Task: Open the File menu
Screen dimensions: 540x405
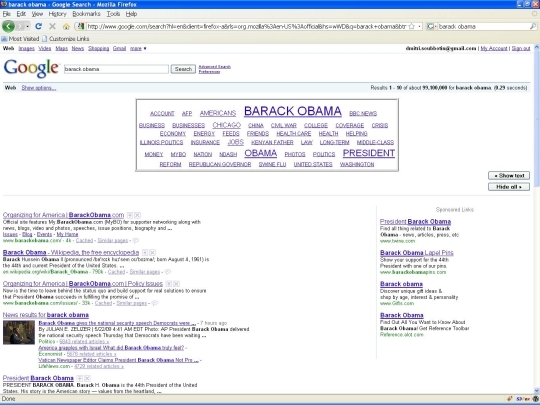Action: click(x=7, y=14)
